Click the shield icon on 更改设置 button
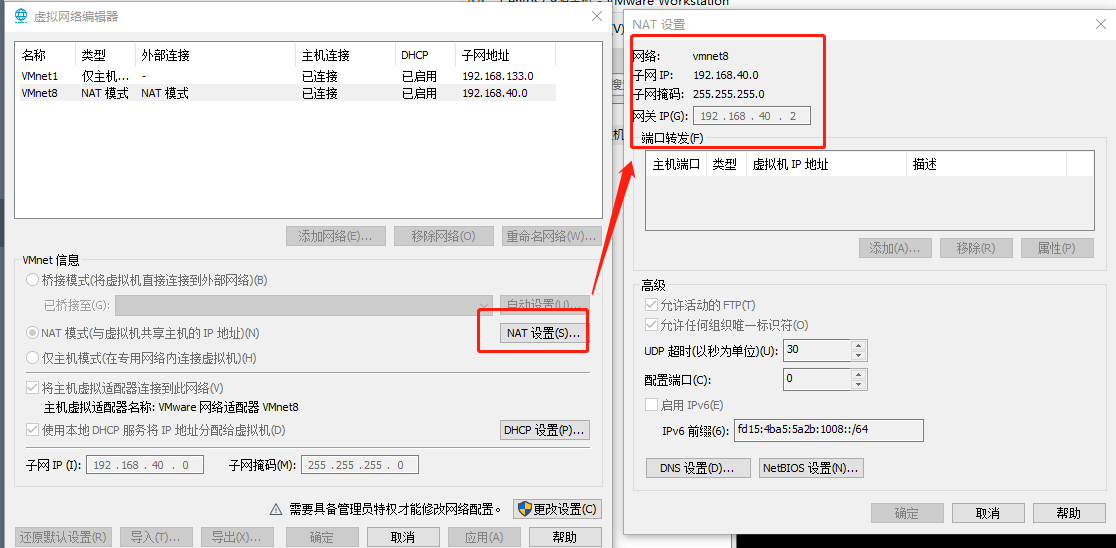This screenshot has height=548, width=1116. coord(525,509)
